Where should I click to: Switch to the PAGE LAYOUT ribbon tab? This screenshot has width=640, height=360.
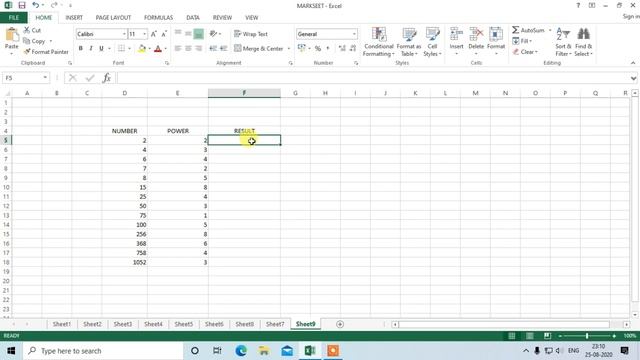click(113, 18)
